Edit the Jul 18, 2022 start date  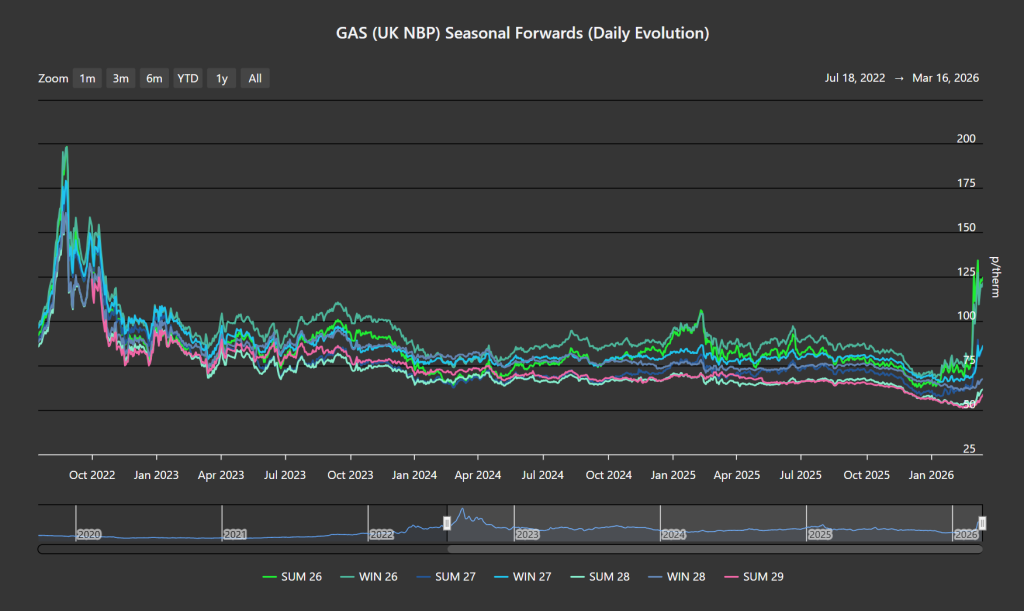tap(858, 78)
